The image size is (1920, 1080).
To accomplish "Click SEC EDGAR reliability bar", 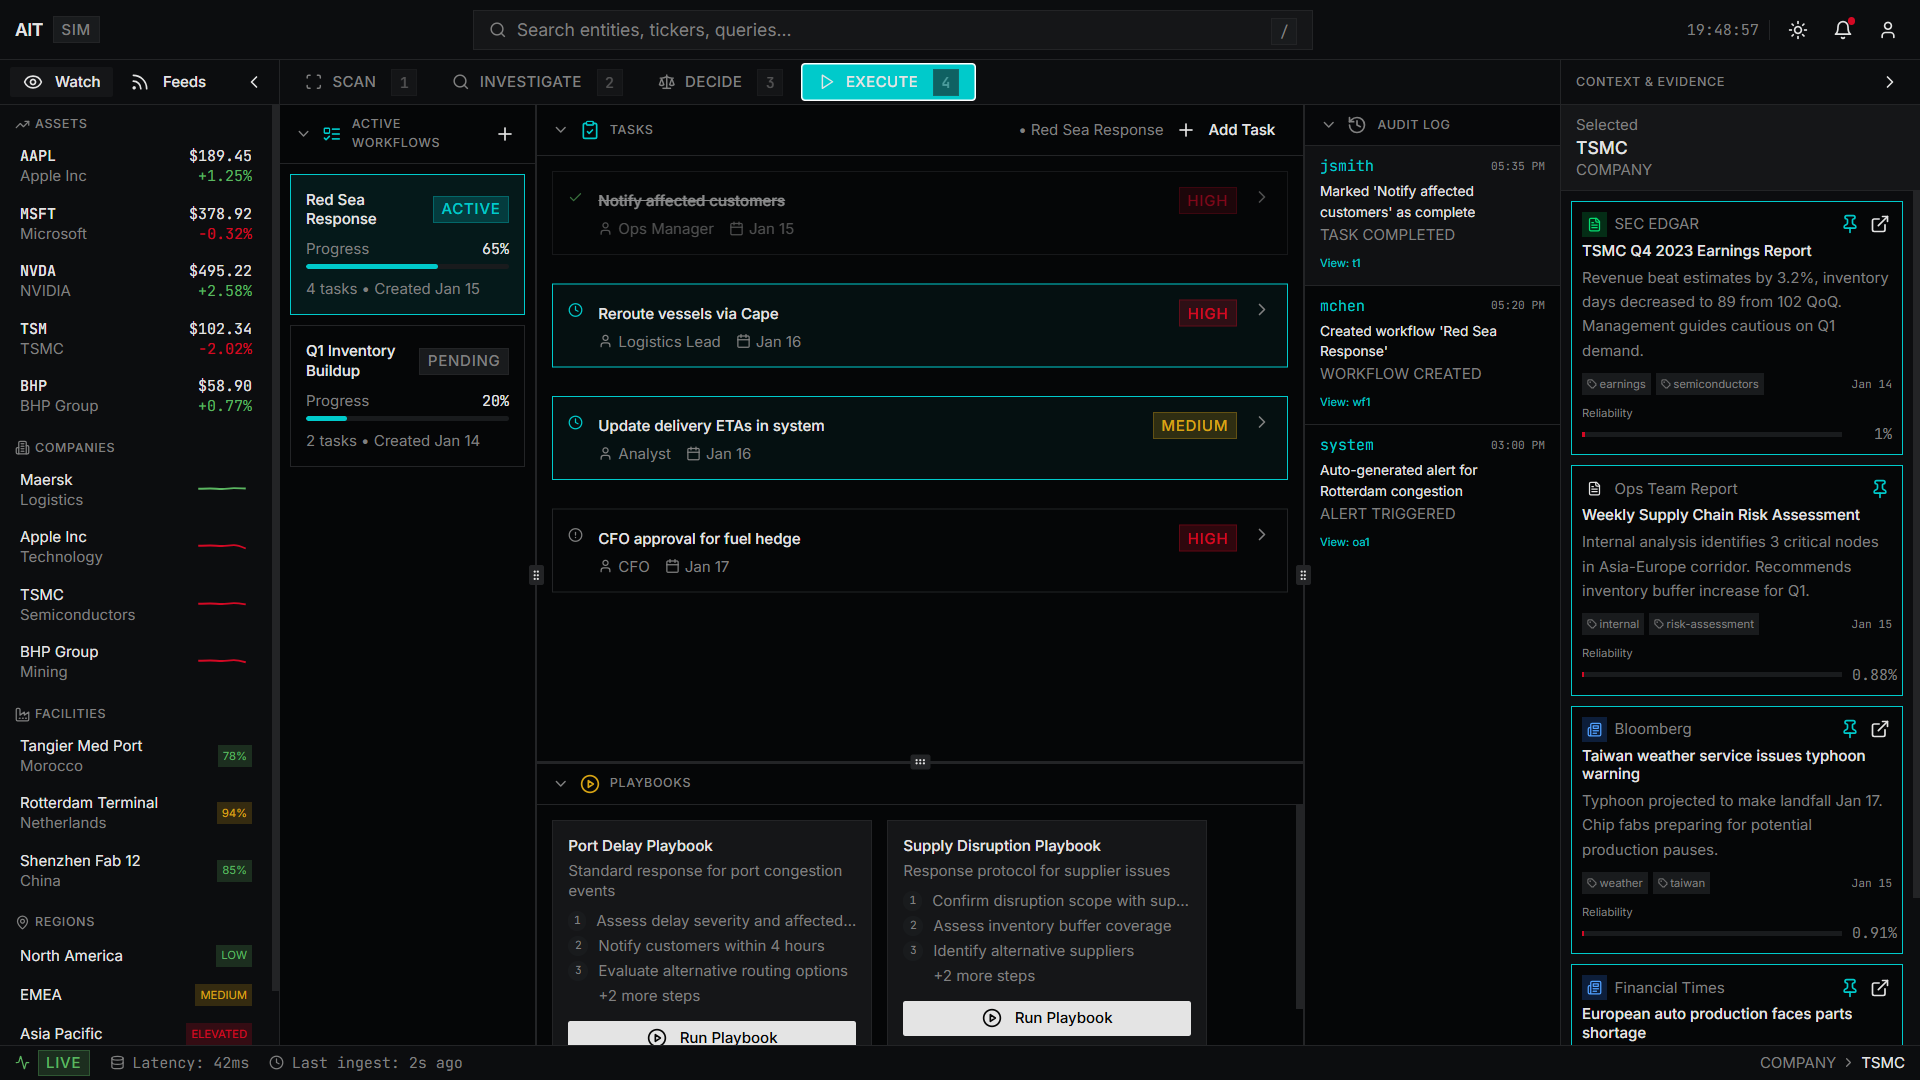I will click(1711, 435).
